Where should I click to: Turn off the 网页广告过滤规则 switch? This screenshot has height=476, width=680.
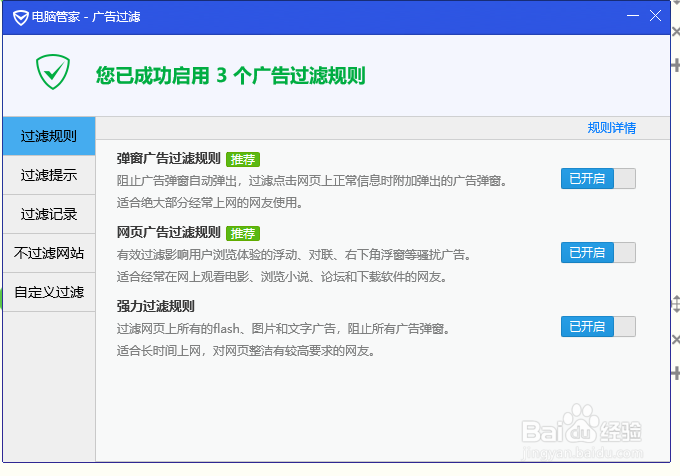(x=598, y=252)
